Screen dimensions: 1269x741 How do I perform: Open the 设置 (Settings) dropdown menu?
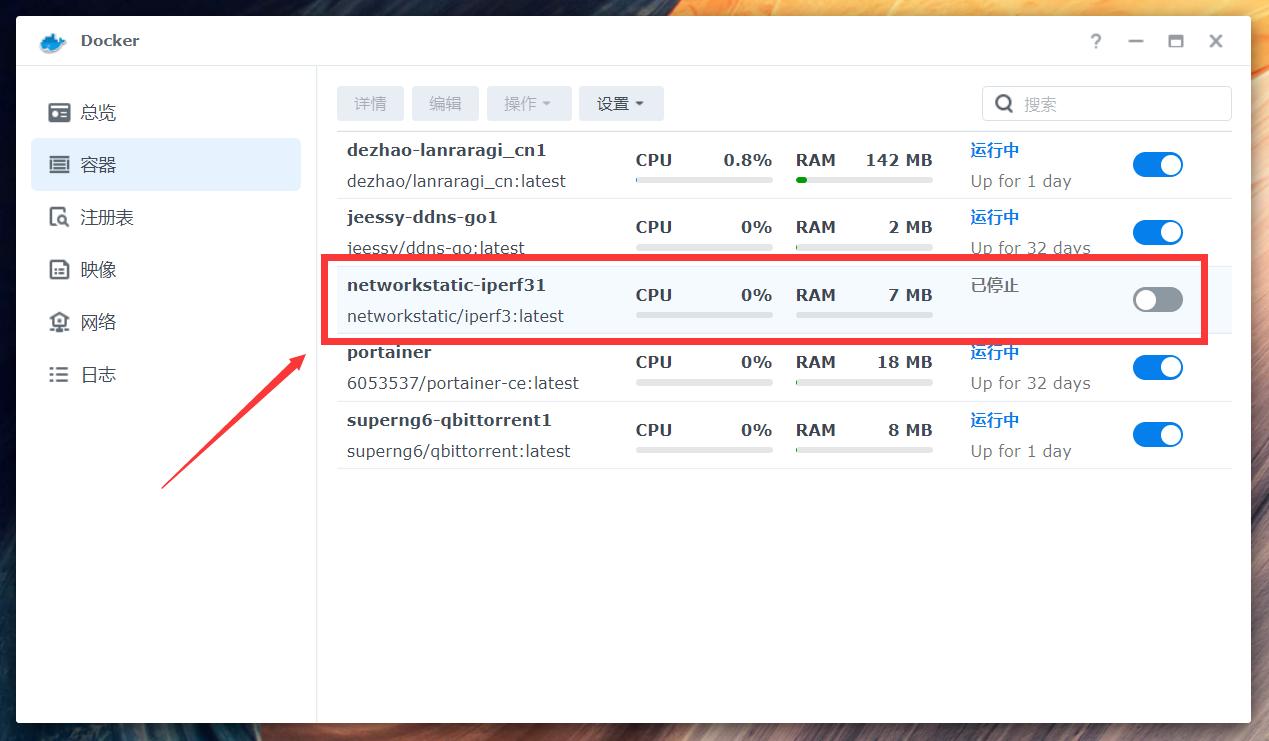(621, 103)
